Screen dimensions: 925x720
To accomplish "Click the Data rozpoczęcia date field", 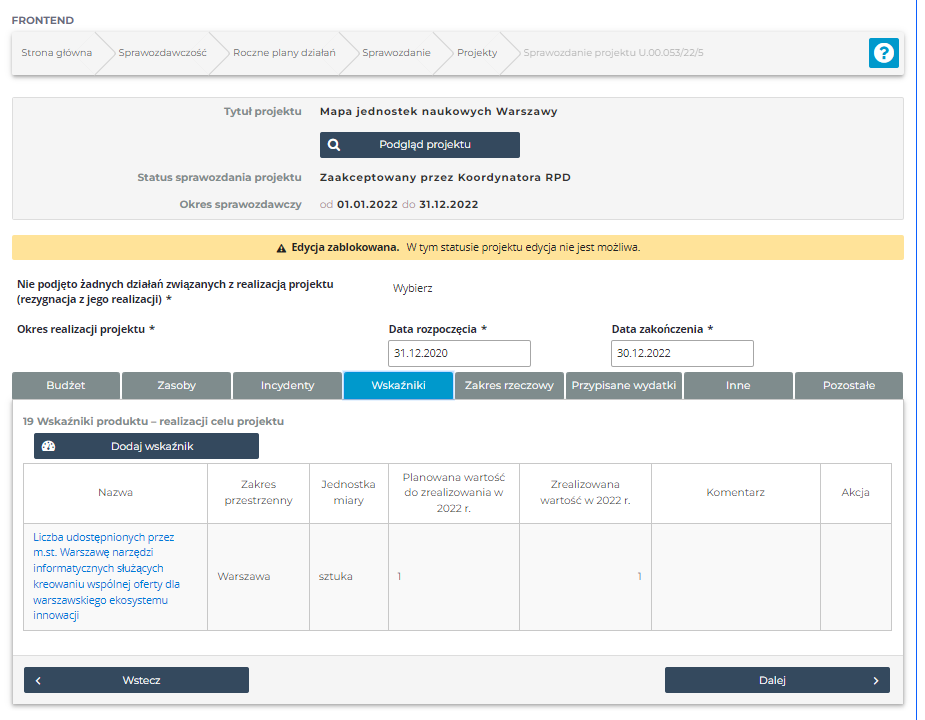I will [459, 354].
